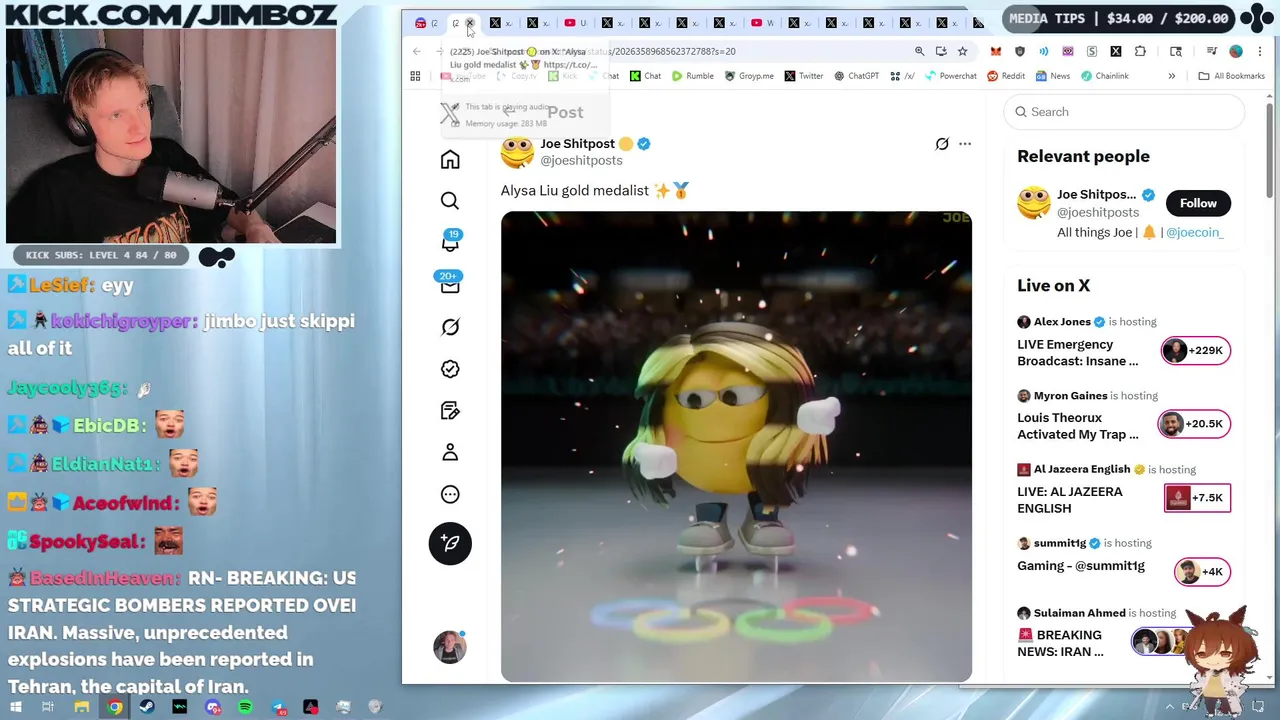This screenshot has width=1280, height=720.
Task: Open the MetaMask fox extension icon
Action: pos(996,51)
